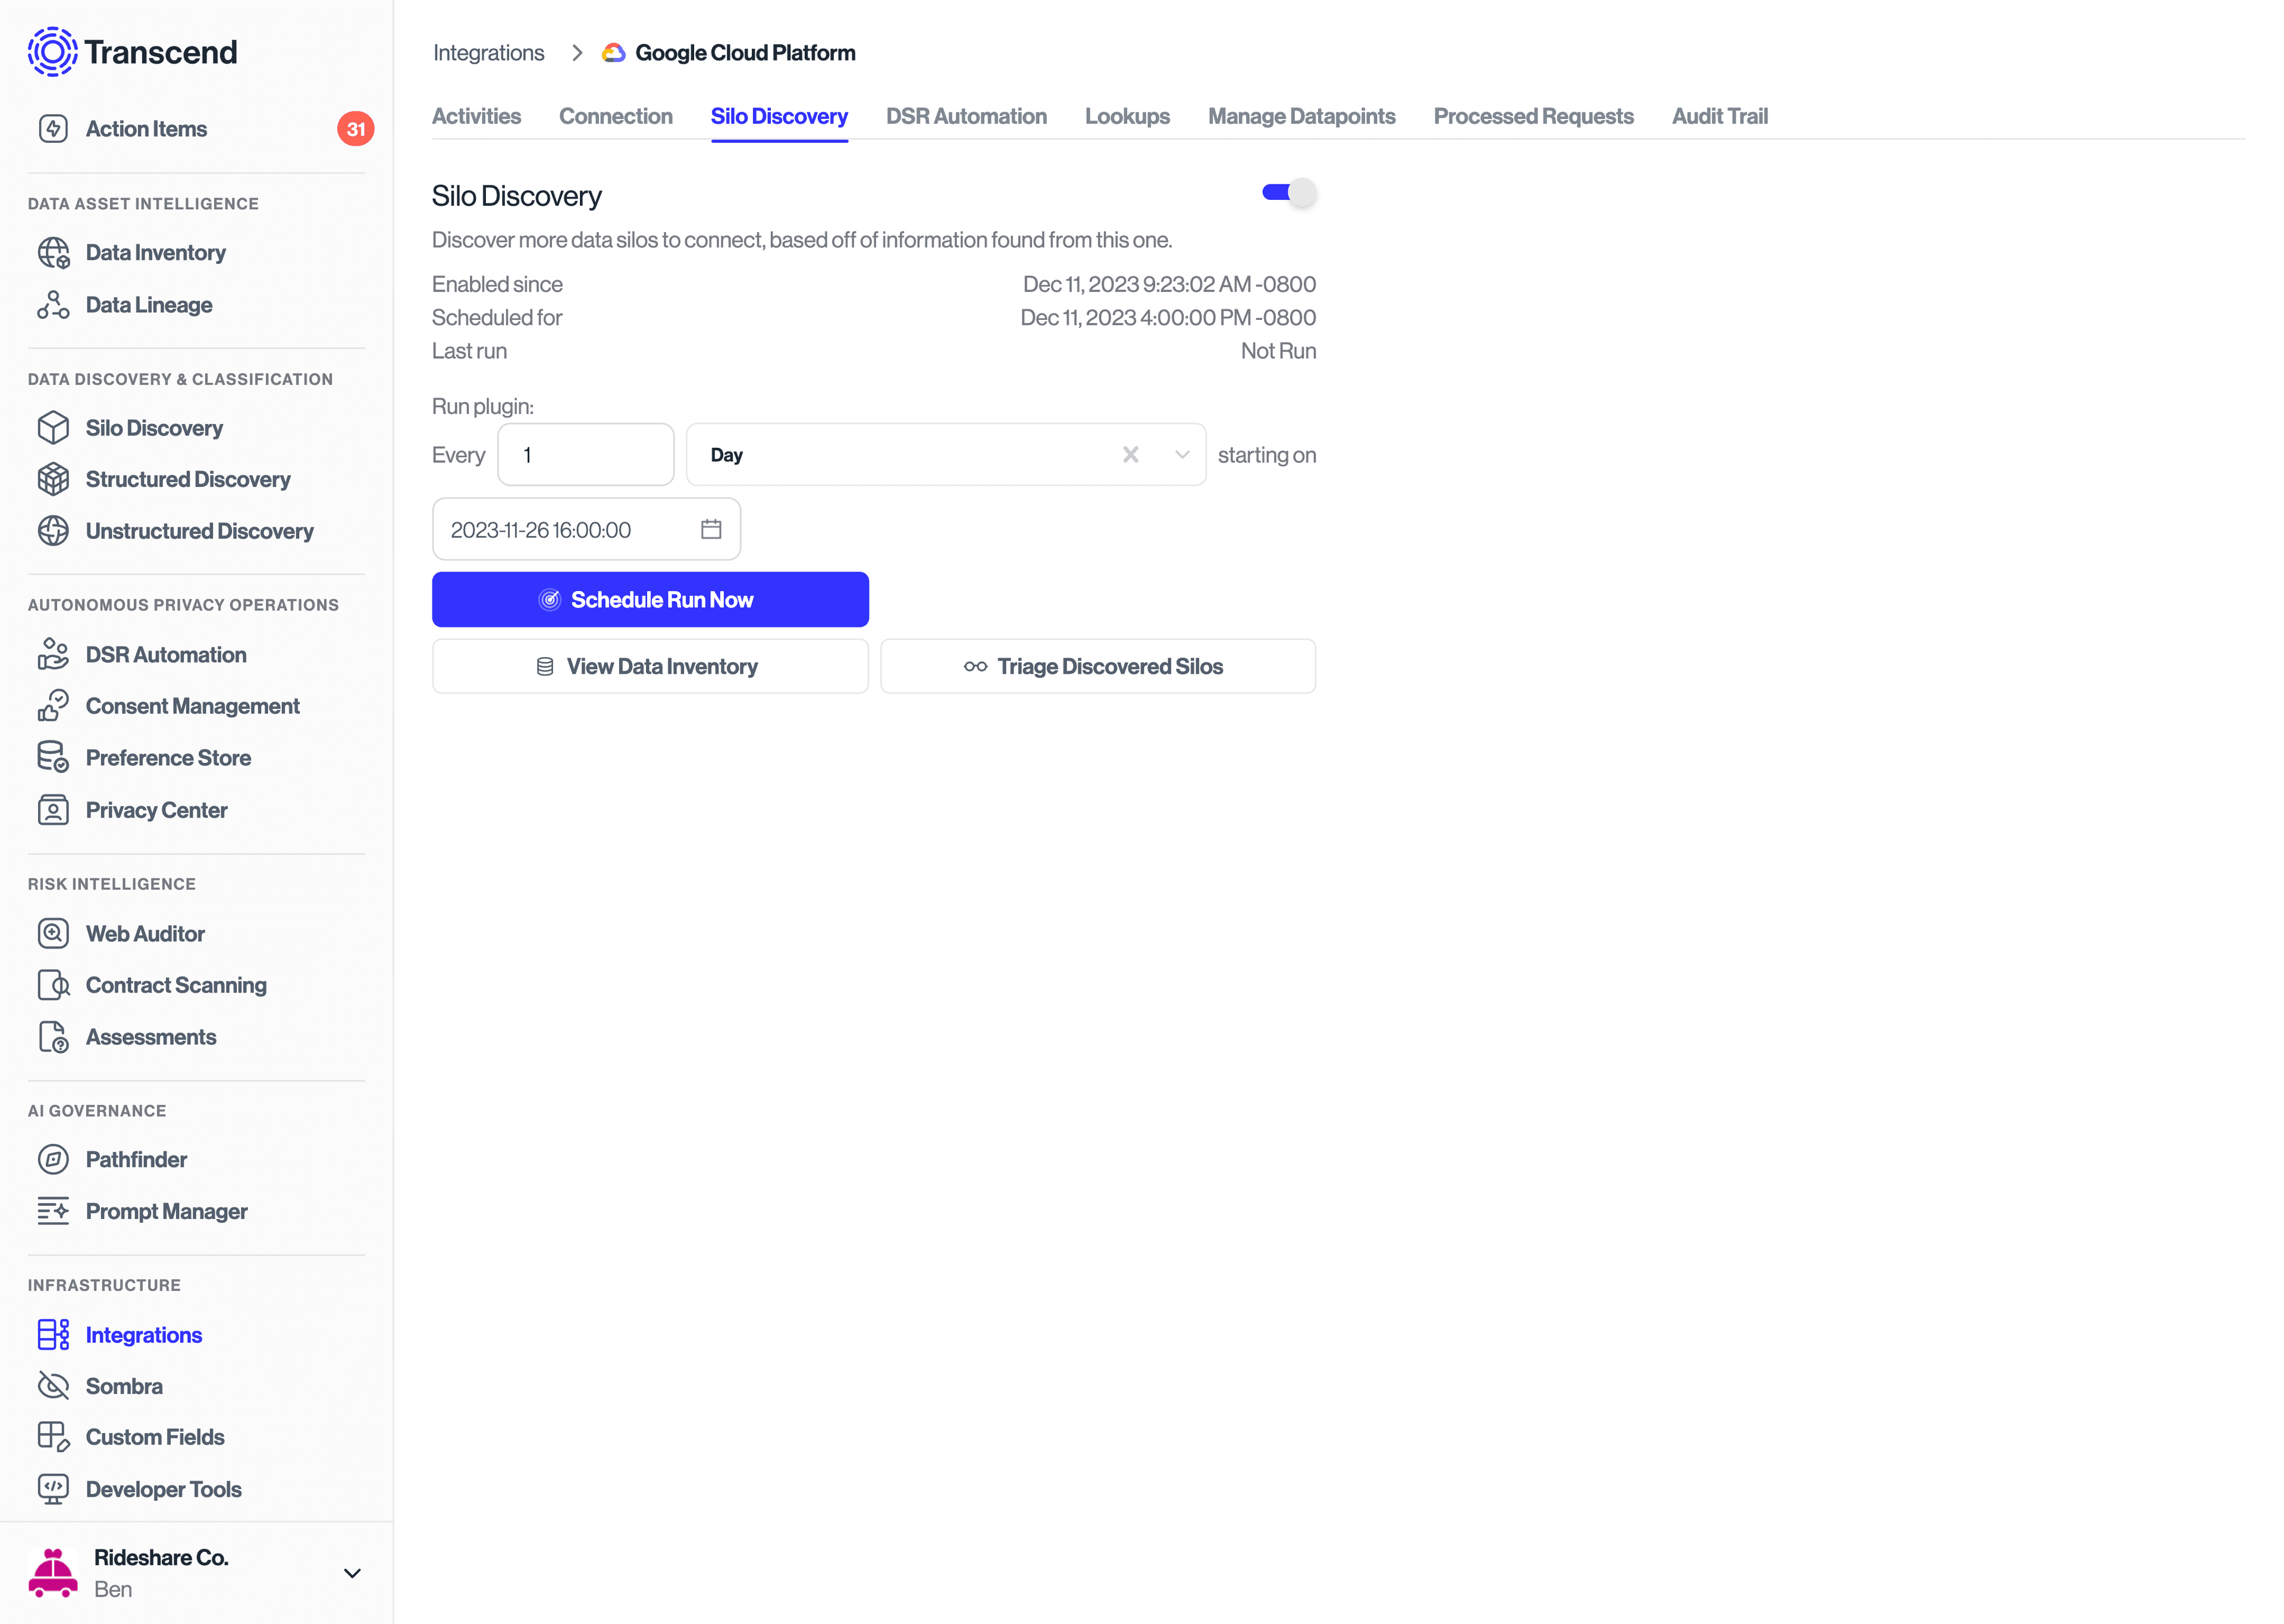Click the Action Items notification badge
The image size is (2284, 1624).
[356, 128]
